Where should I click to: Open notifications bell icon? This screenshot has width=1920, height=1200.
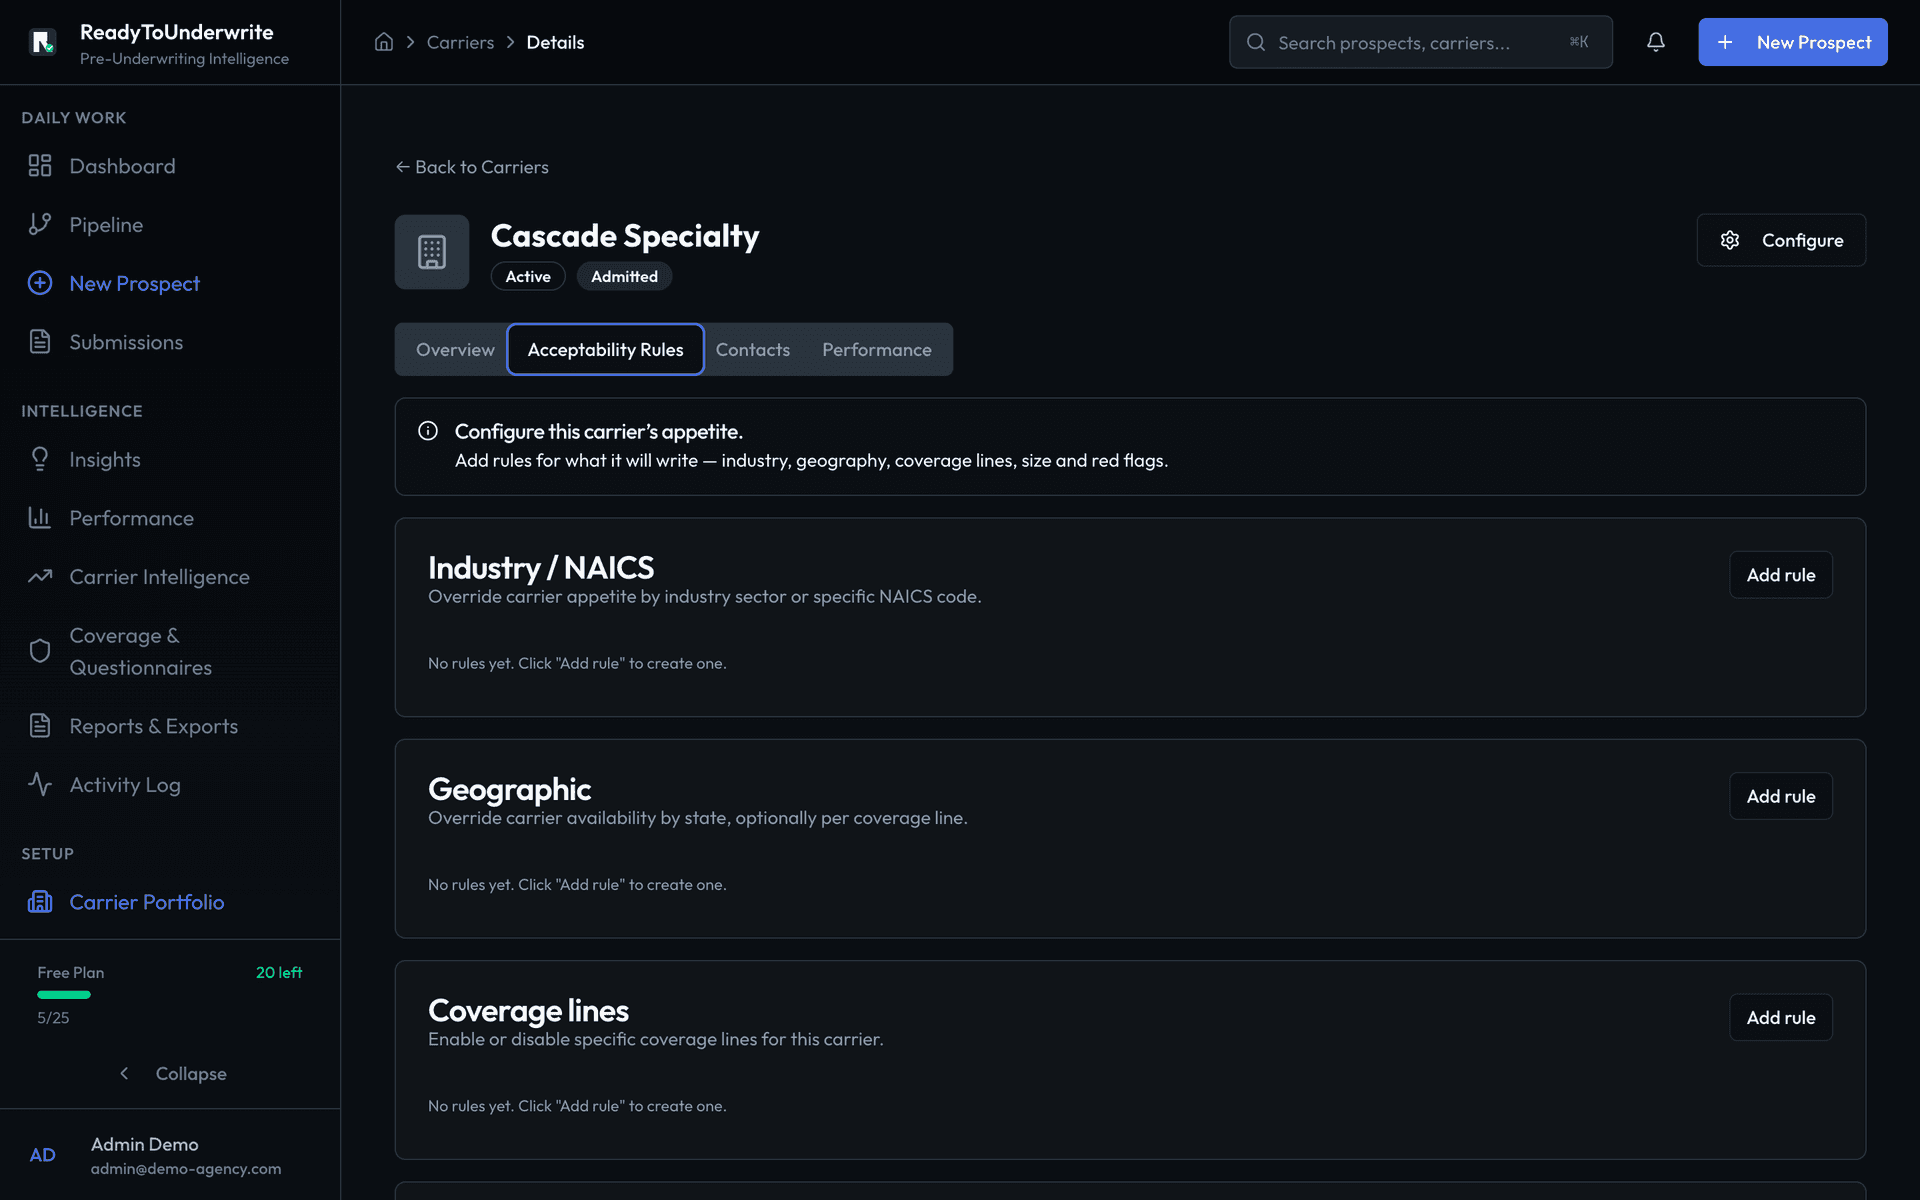tap(1656, 42)
